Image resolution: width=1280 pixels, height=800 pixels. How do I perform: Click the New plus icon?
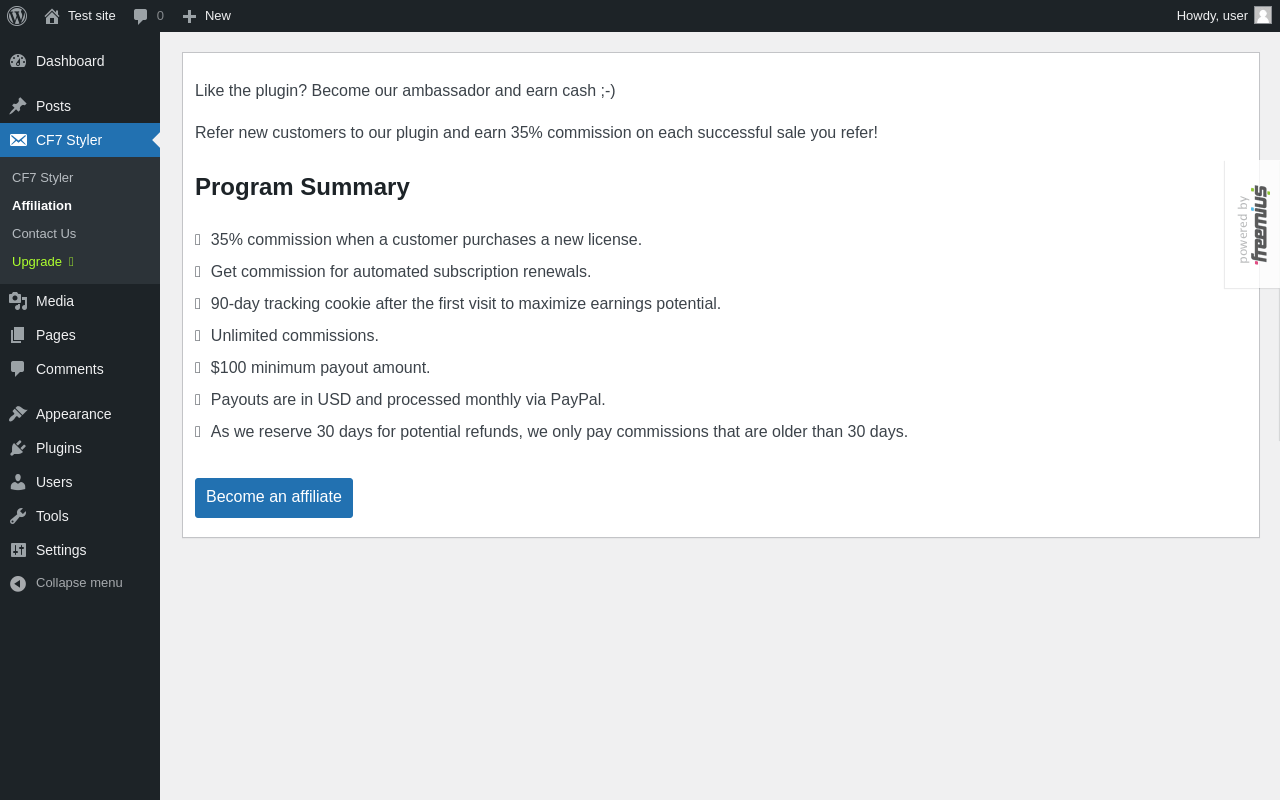pyautogui.click(x=189, y=16)
